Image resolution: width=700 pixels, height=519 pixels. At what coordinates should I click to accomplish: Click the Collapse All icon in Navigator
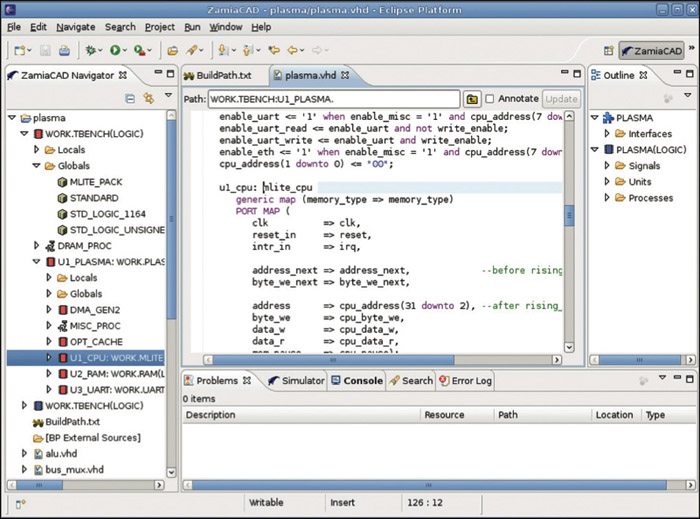130,97
